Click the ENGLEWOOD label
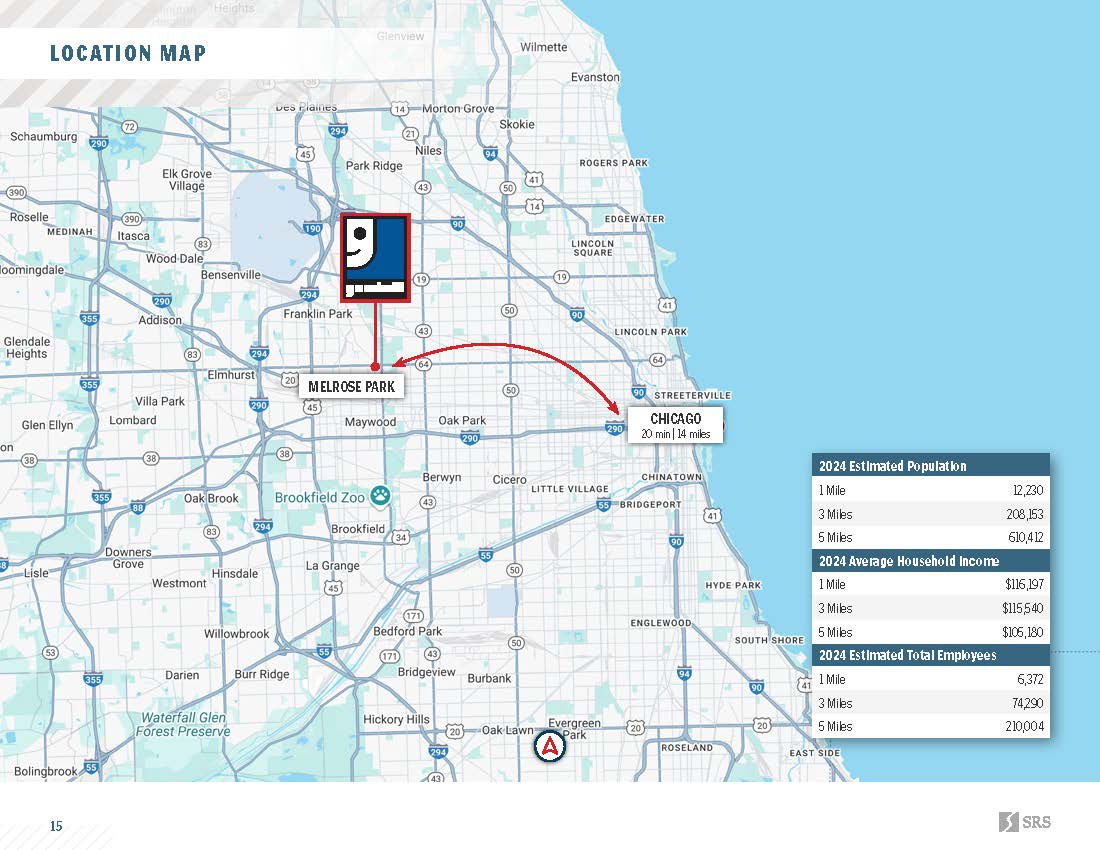 (x=661, y=623)
